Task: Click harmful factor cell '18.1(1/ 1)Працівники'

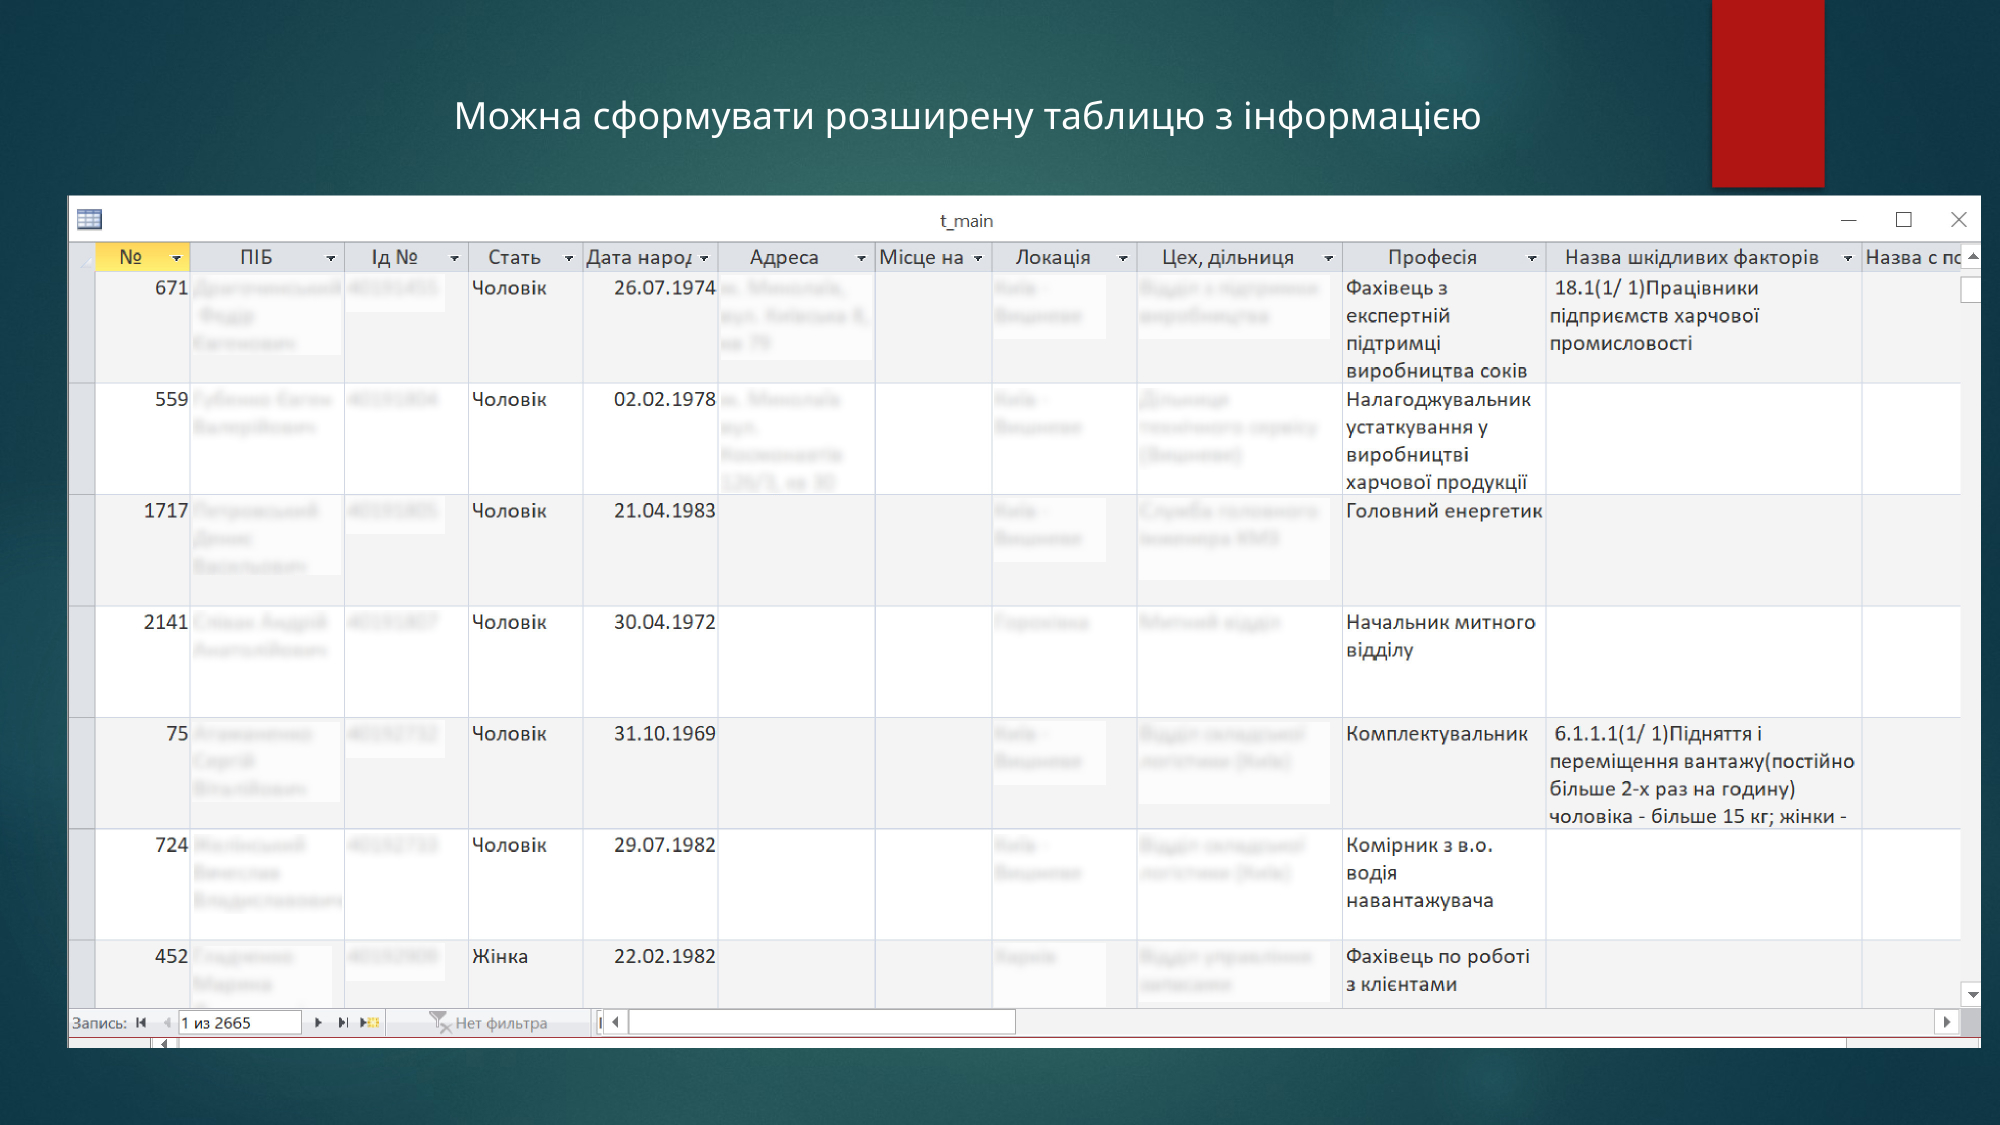Action: [x=1704, y=327]
